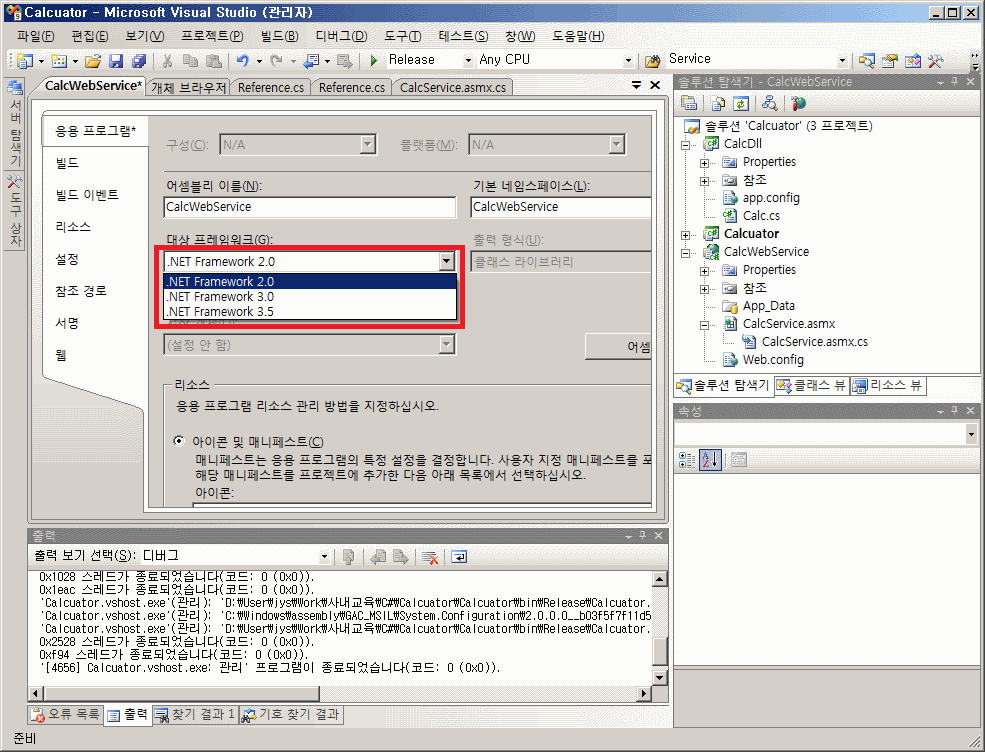This screenshot has height=752, width=985.
Task: Open the Solution Explorer toolbar icon
Action: (867, 60)
